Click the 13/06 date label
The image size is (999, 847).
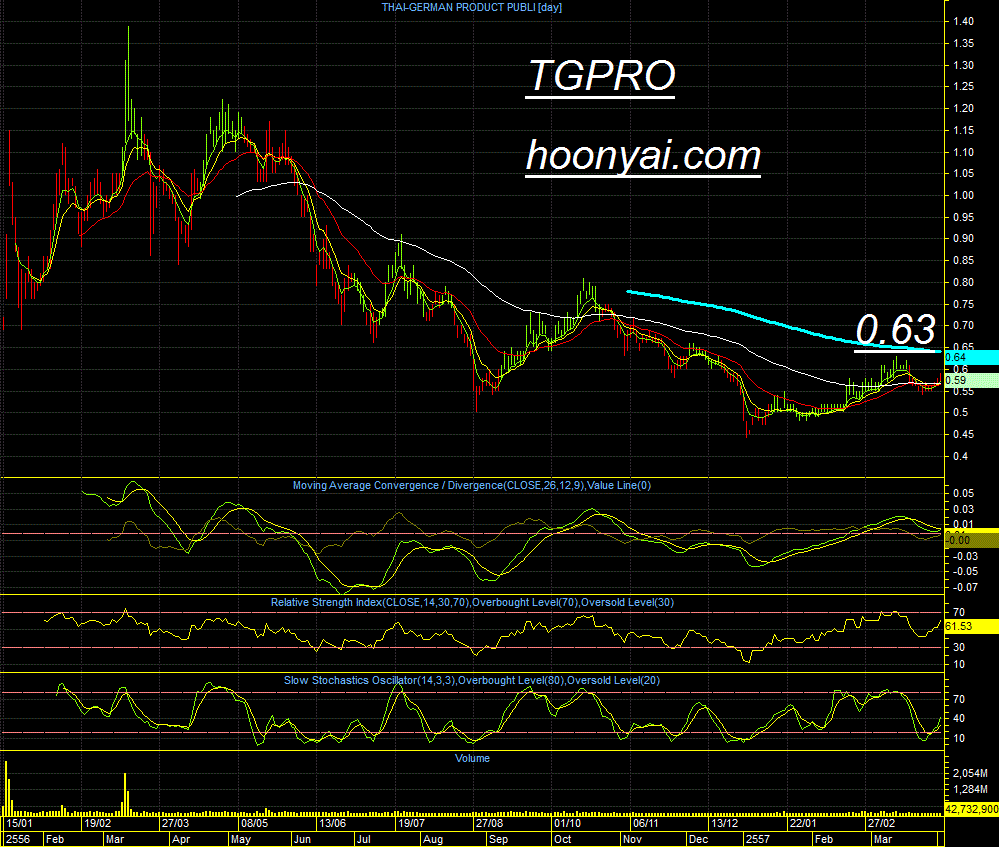click(x=333, y=823)
